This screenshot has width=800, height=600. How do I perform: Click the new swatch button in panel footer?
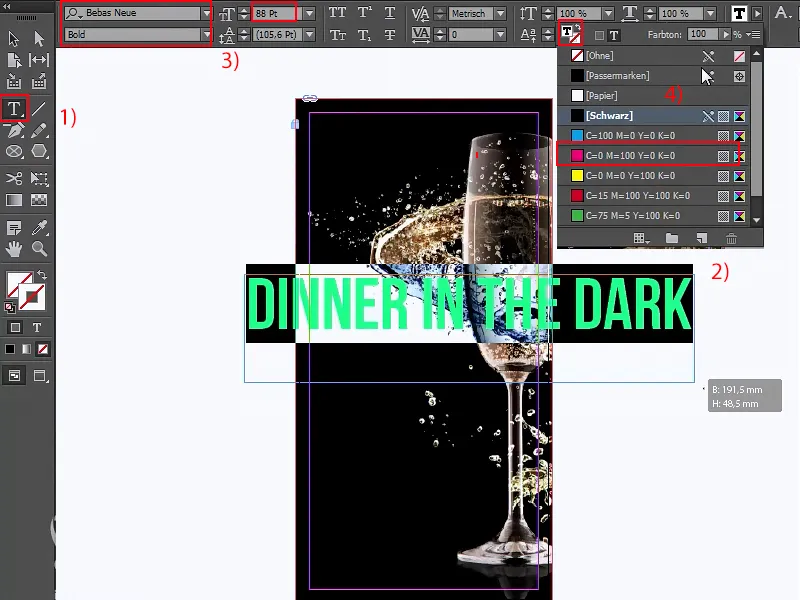pyautogui.click(x=702, y=238)
